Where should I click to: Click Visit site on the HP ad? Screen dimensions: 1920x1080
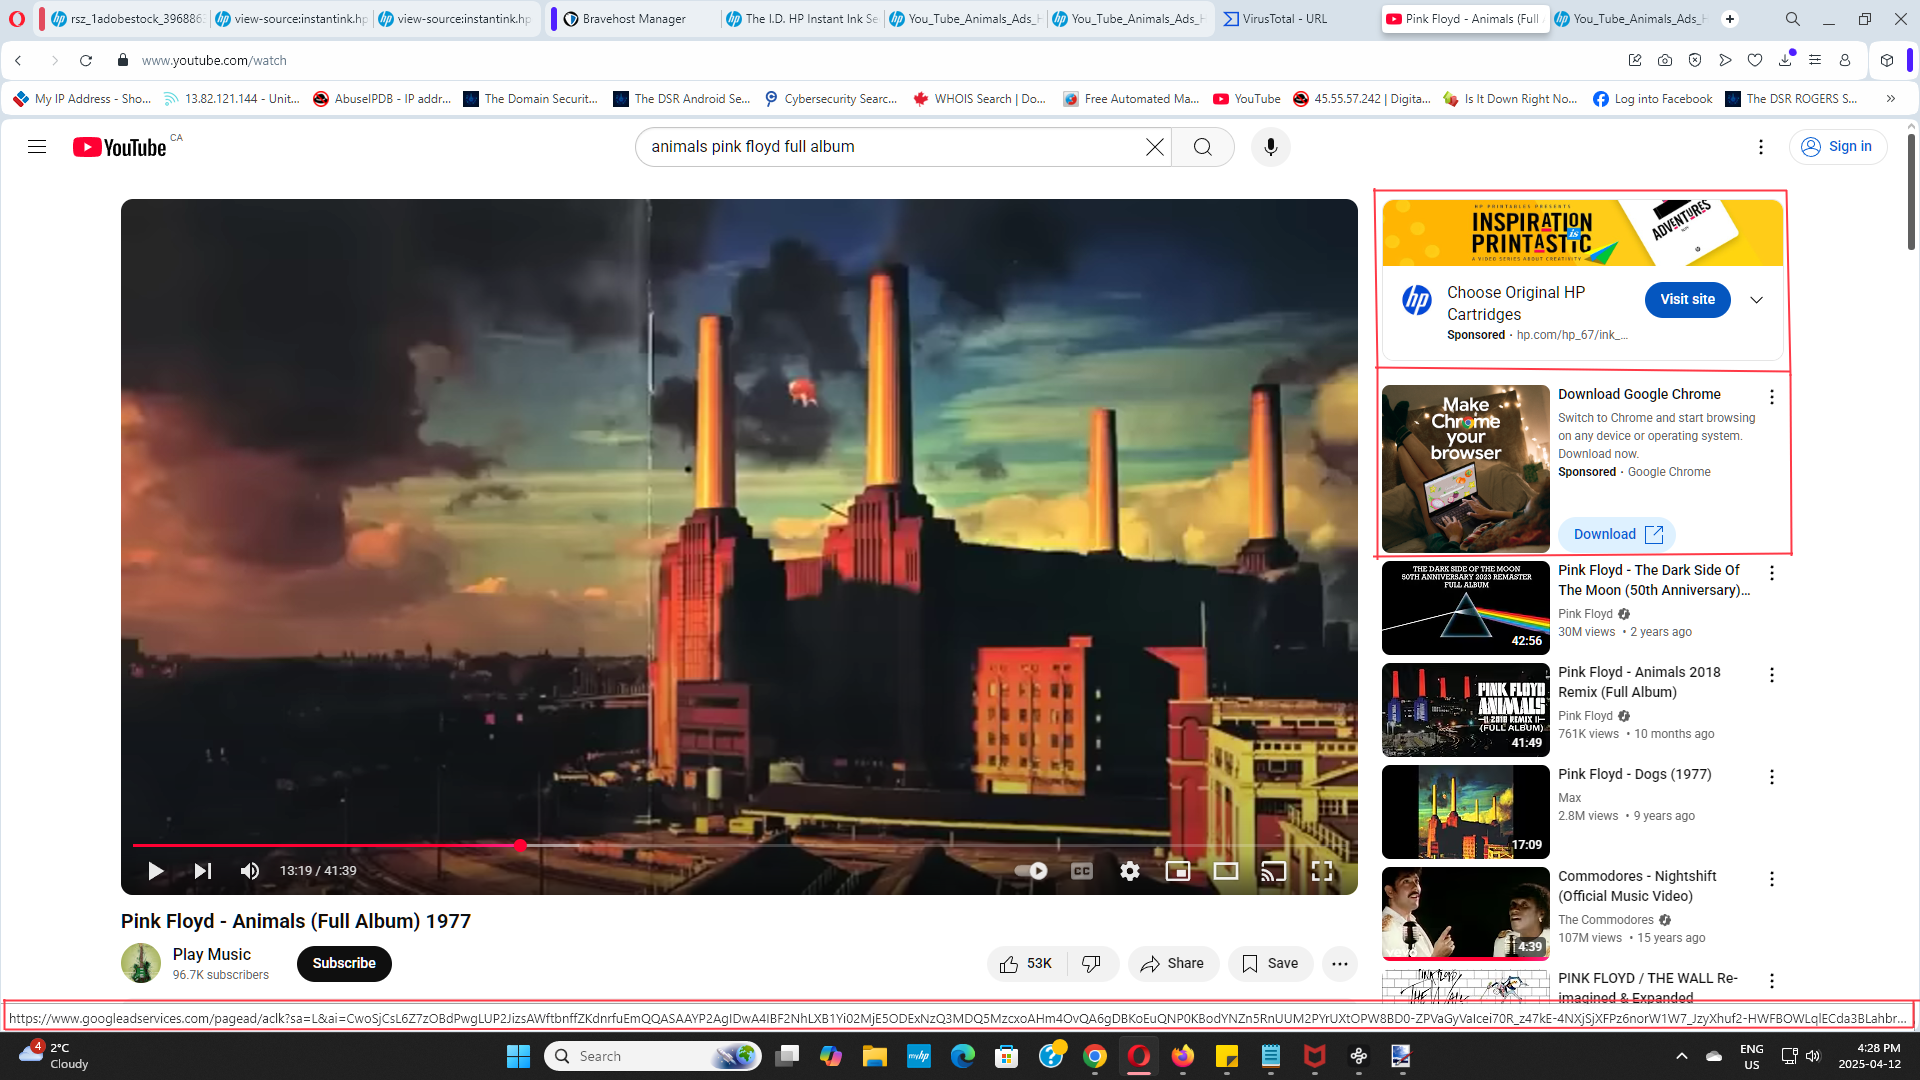tap(1687, 300)
